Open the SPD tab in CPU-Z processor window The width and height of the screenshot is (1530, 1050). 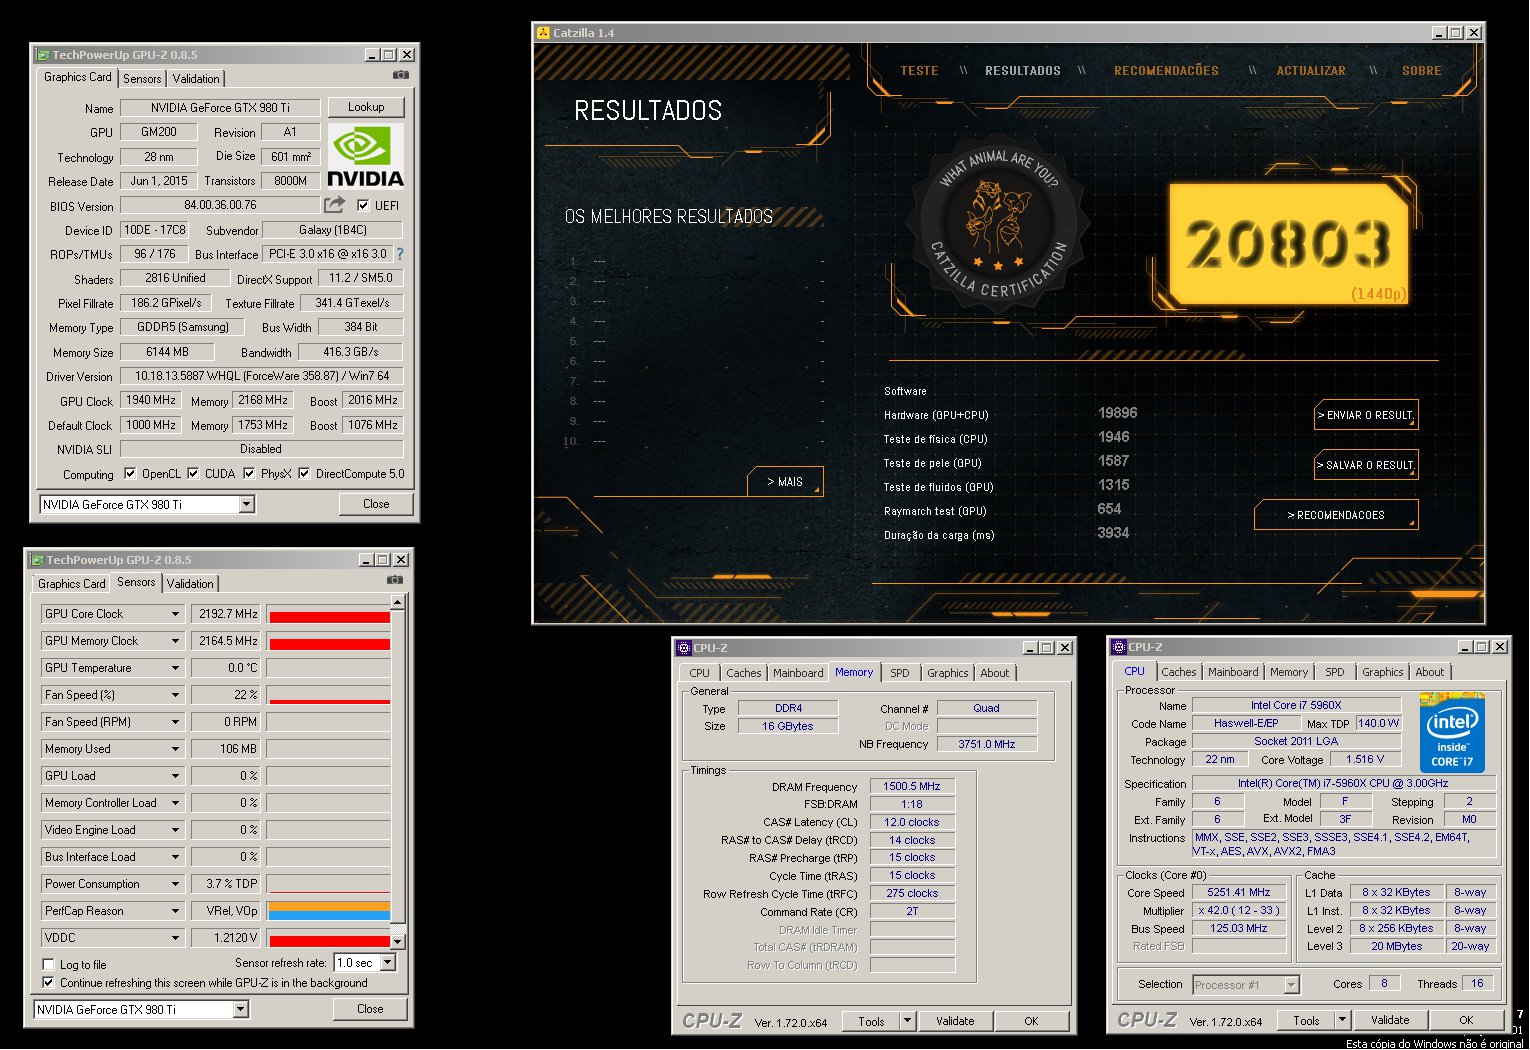1334,672
